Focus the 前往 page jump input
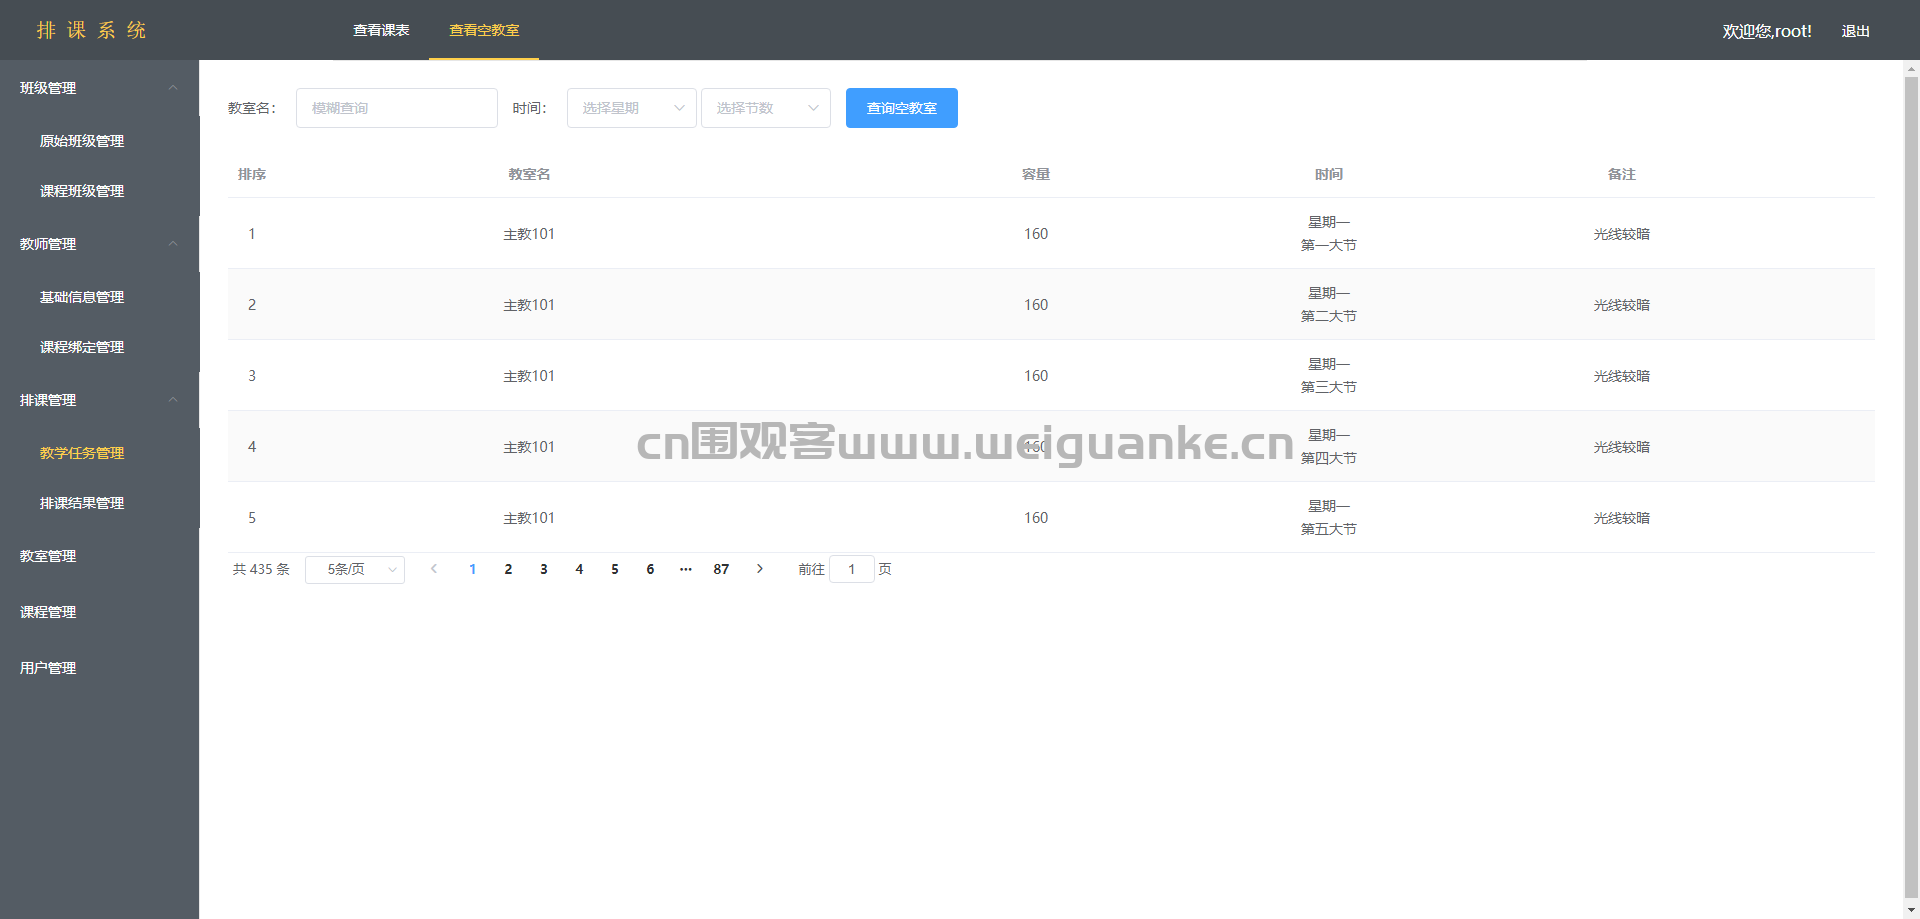 point(852,569)
